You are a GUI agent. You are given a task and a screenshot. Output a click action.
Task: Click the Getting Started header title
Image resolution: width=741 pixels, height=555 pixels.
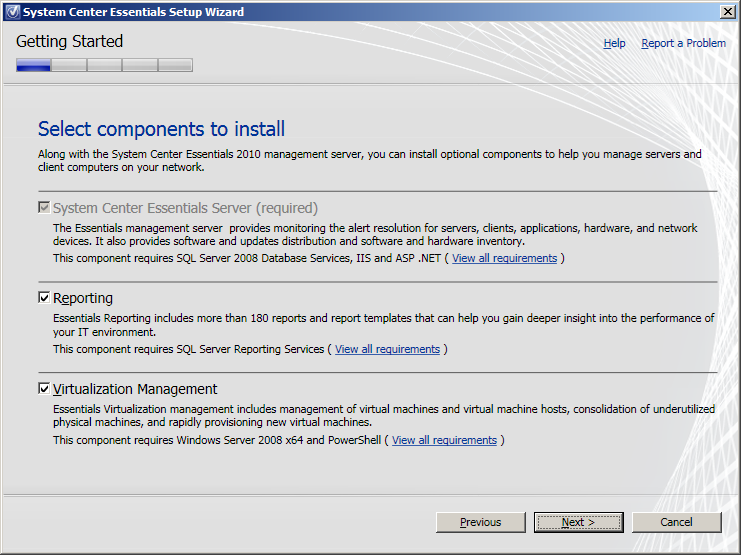(69, 42)
